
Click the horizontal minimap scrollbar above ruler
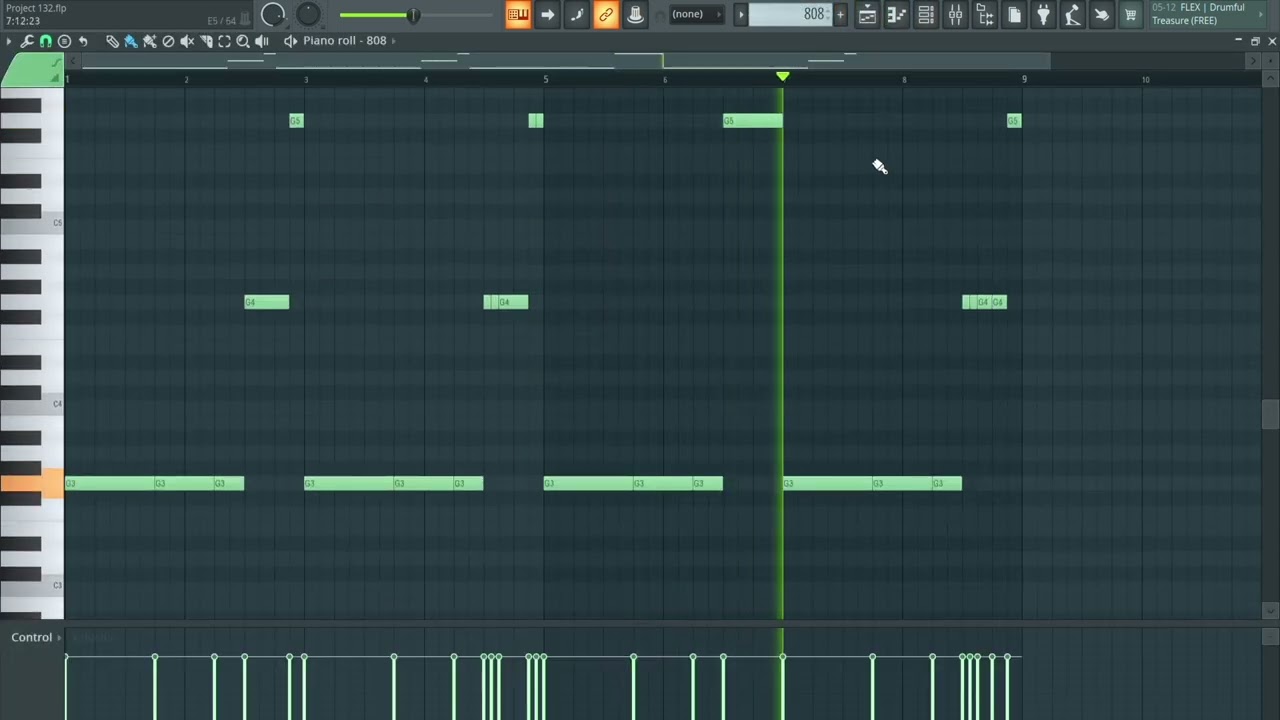pyautogui.click(x=566, y=61)
